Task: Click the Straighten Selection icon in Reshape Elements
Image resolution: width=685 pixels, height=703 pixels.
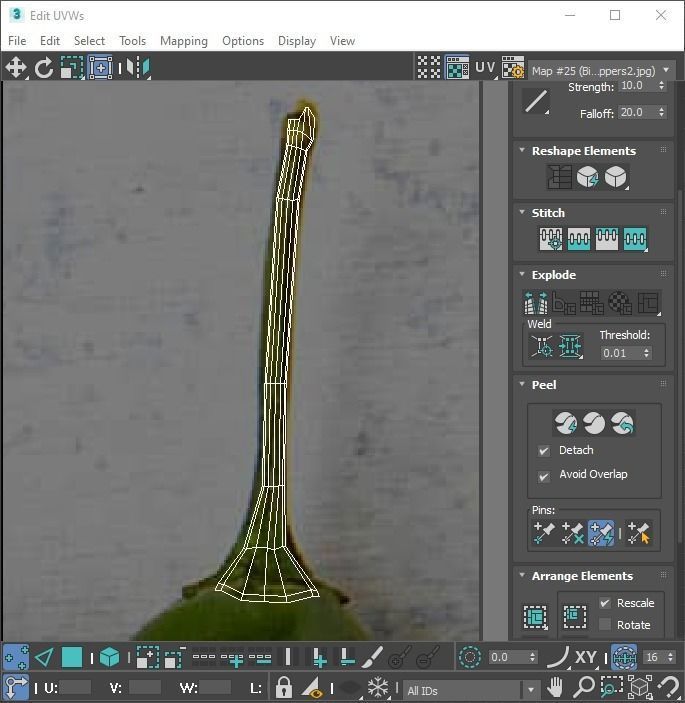Action: tap(559, 177)
